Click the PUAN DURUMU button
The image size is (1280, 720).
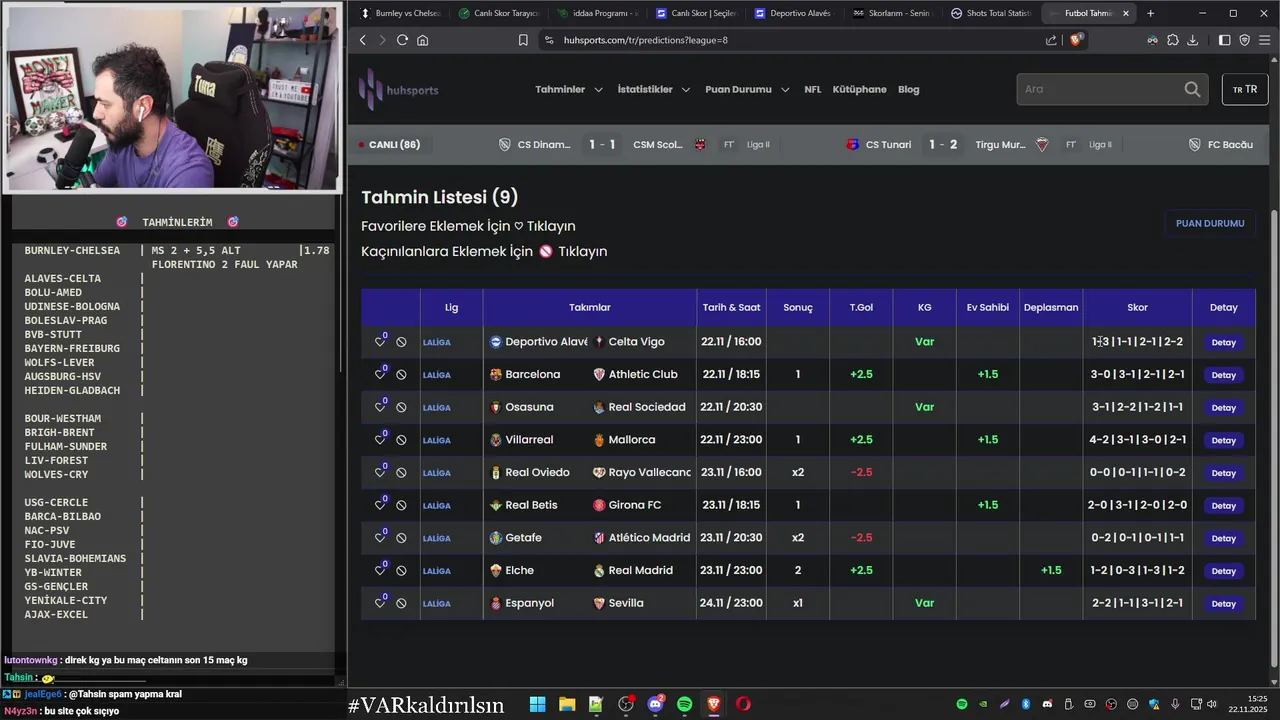pos(1210,223)
